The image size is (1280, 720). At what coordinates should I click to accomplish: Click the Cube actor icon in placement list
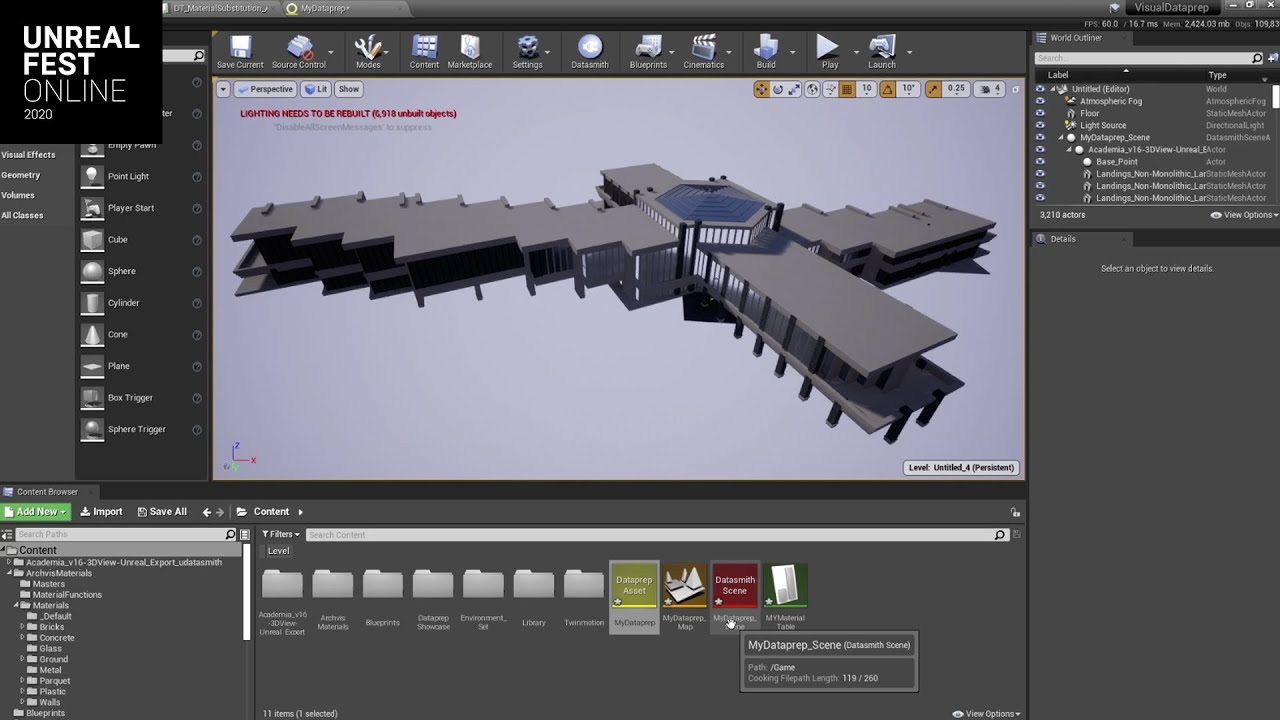tap(92, 240)
